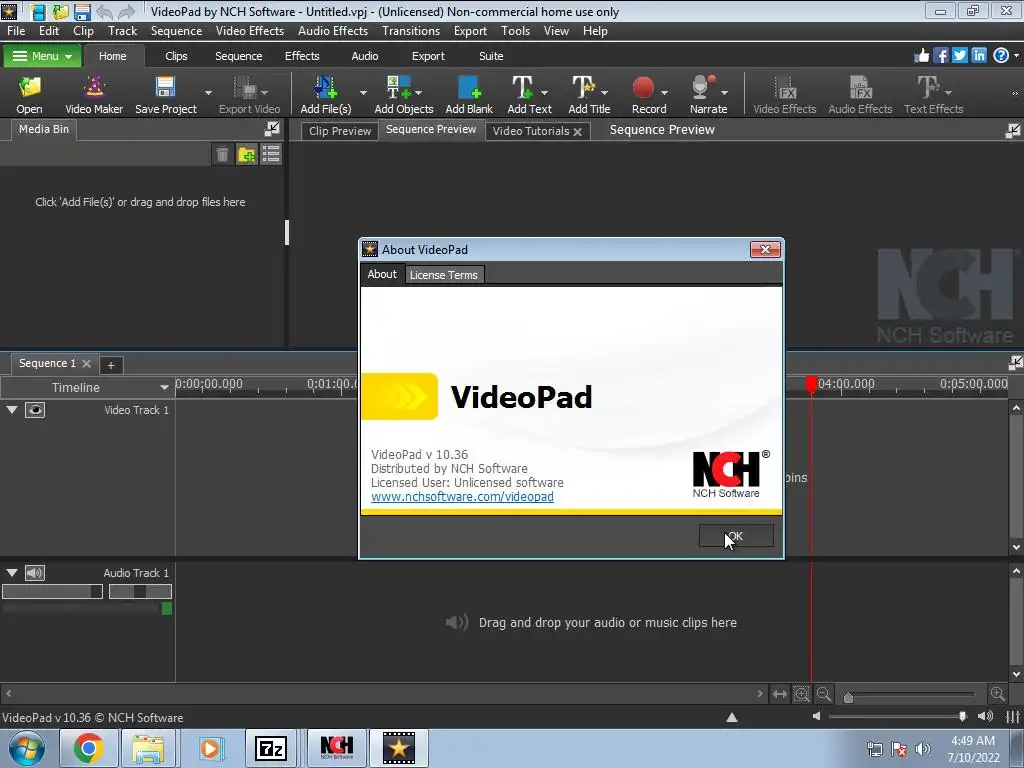Viewport: 1024px width, 768px height.
Task: Share on Facebook icon
Action: [940, 56]
